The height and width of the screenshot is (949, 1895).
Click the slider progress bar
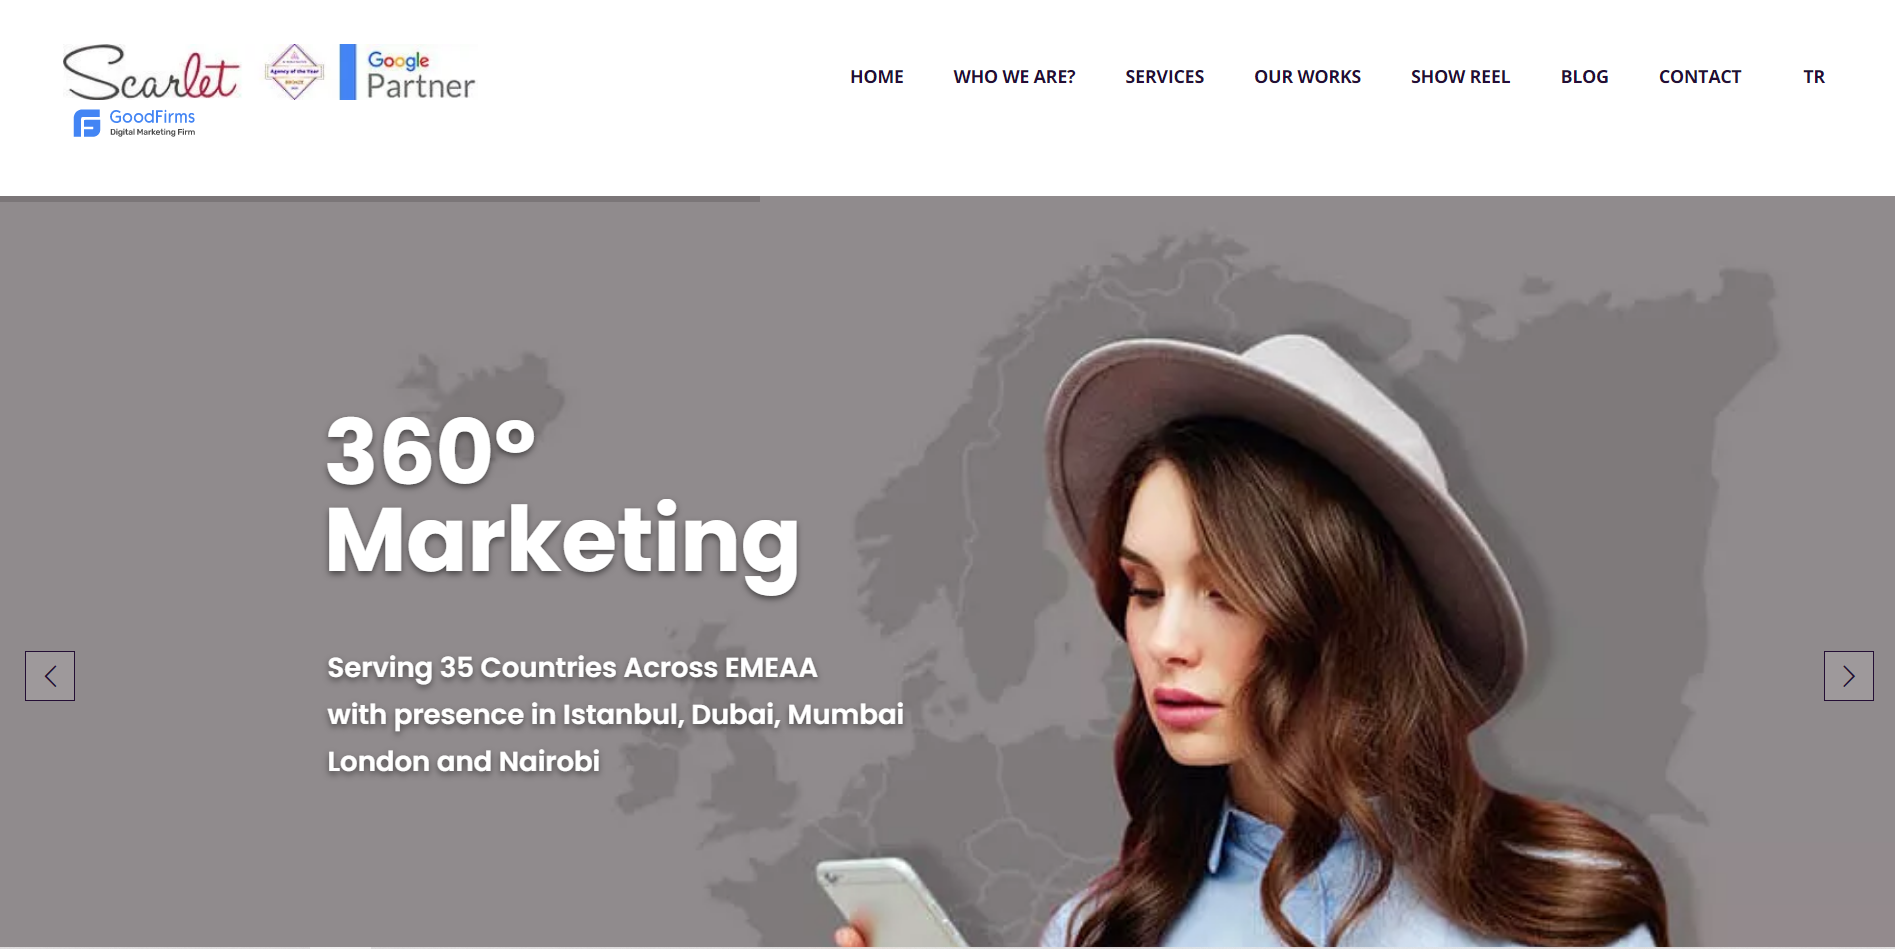click(380, 199)
